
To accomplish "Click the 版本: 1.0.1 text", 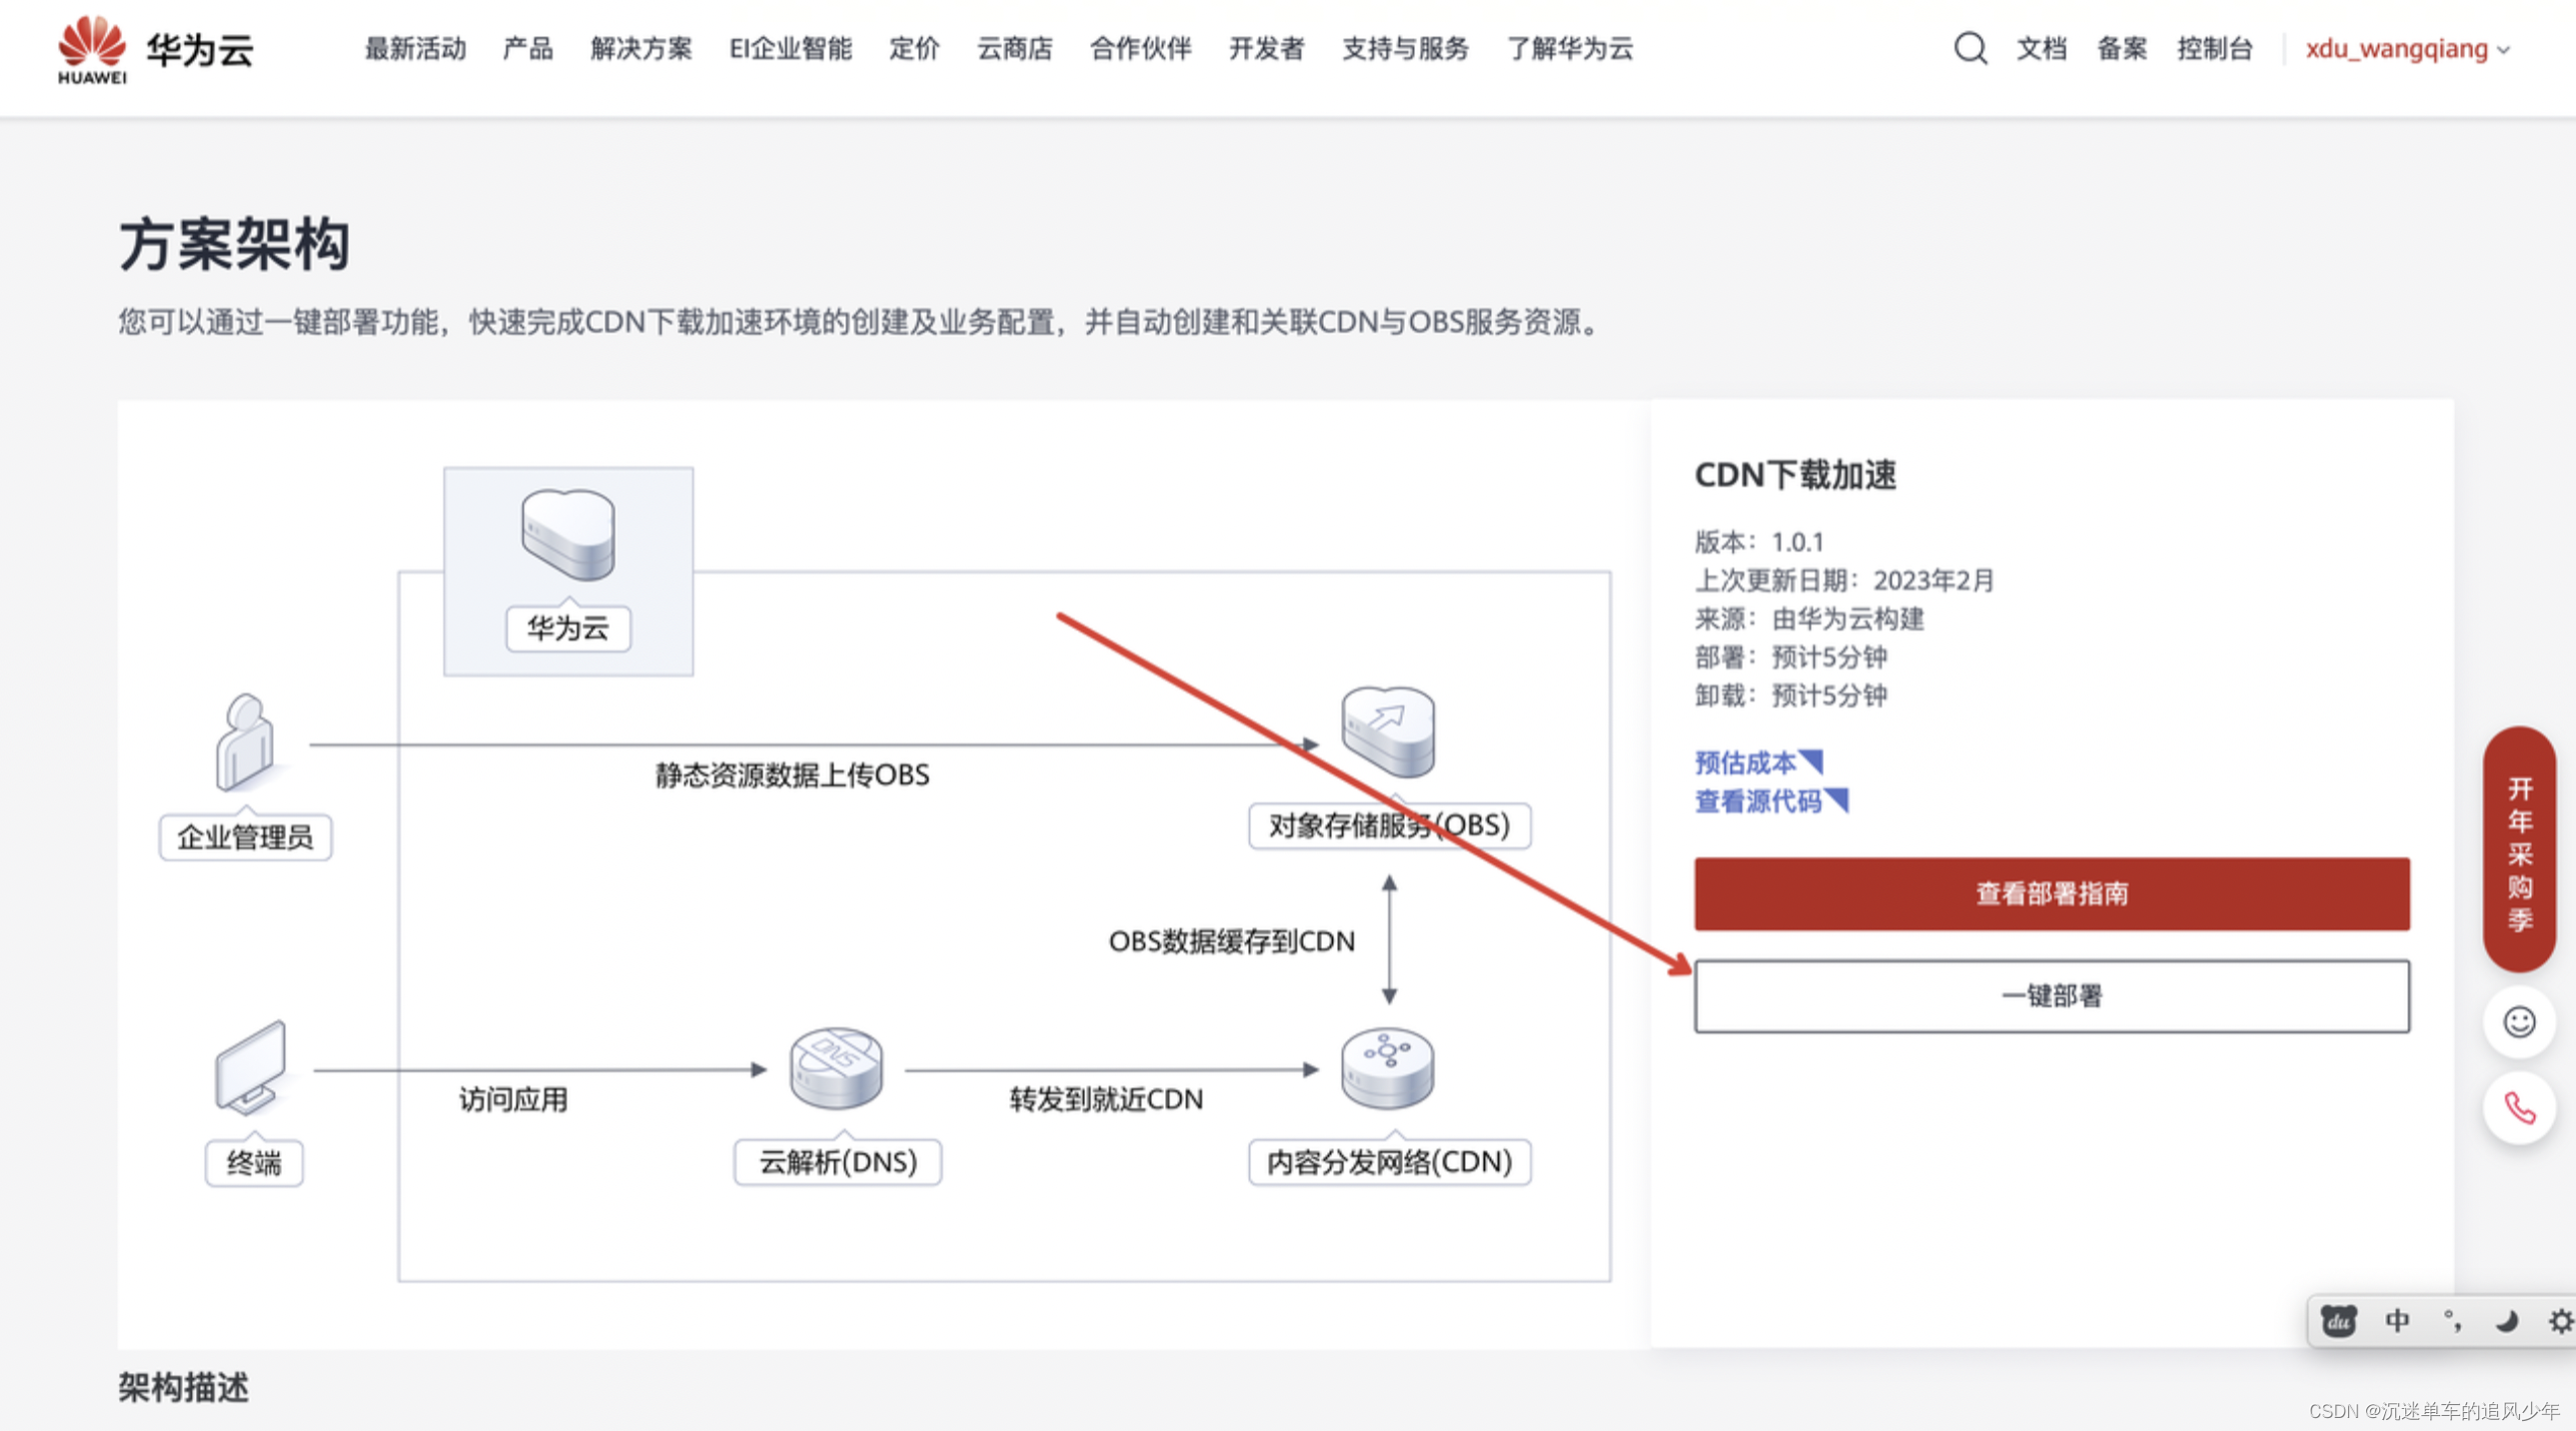I will pos(1759,542).
